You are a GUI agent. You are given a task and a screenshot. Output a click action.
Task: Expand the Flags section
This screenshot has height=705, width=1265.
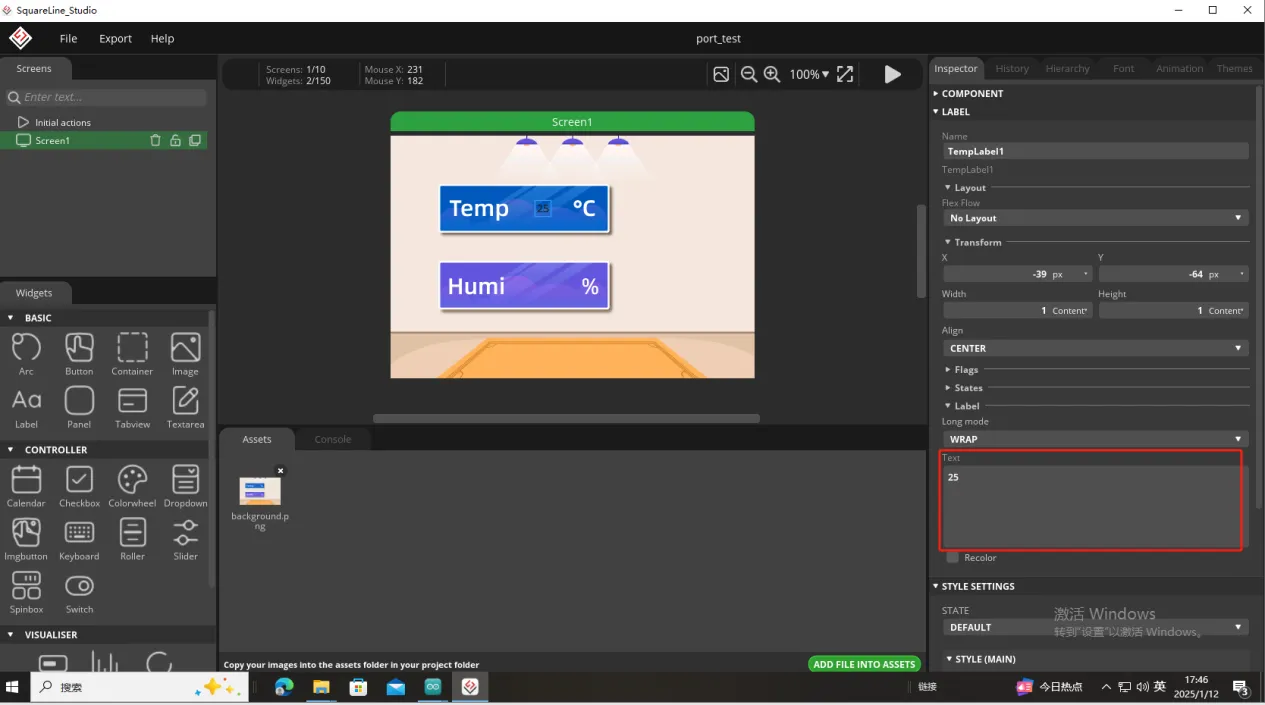[x=966, y=370]
